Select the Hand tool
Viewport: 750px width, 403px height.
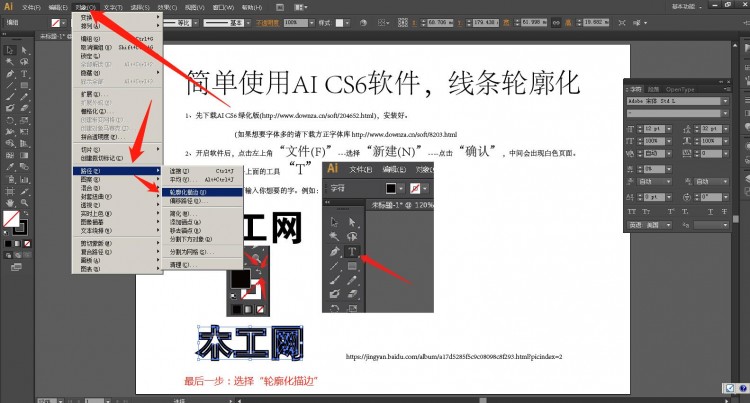[x=10, y=202]
